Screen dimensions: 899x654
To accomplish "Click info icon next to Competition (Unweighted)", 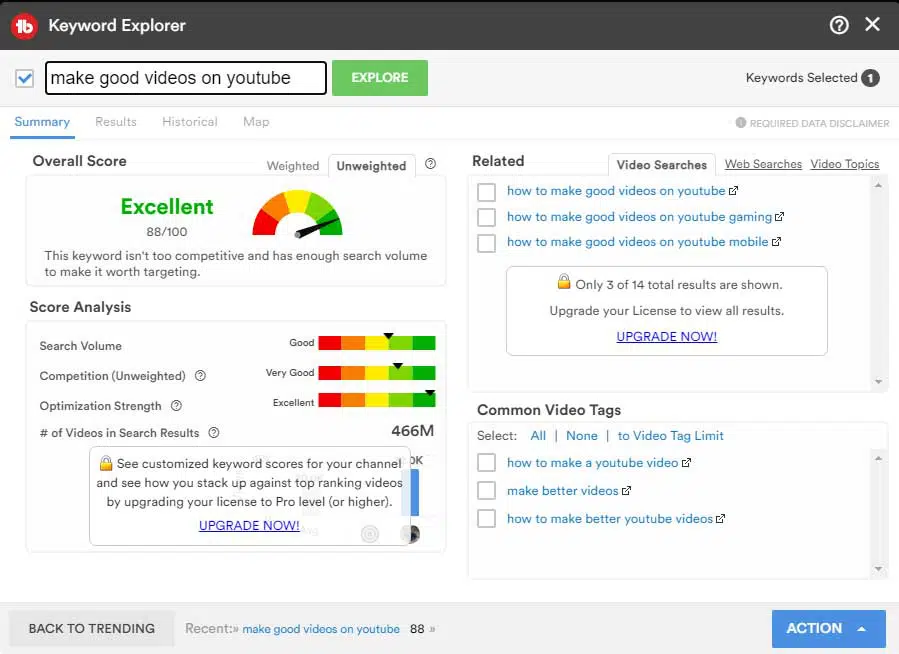I will [x=200, y=376].
